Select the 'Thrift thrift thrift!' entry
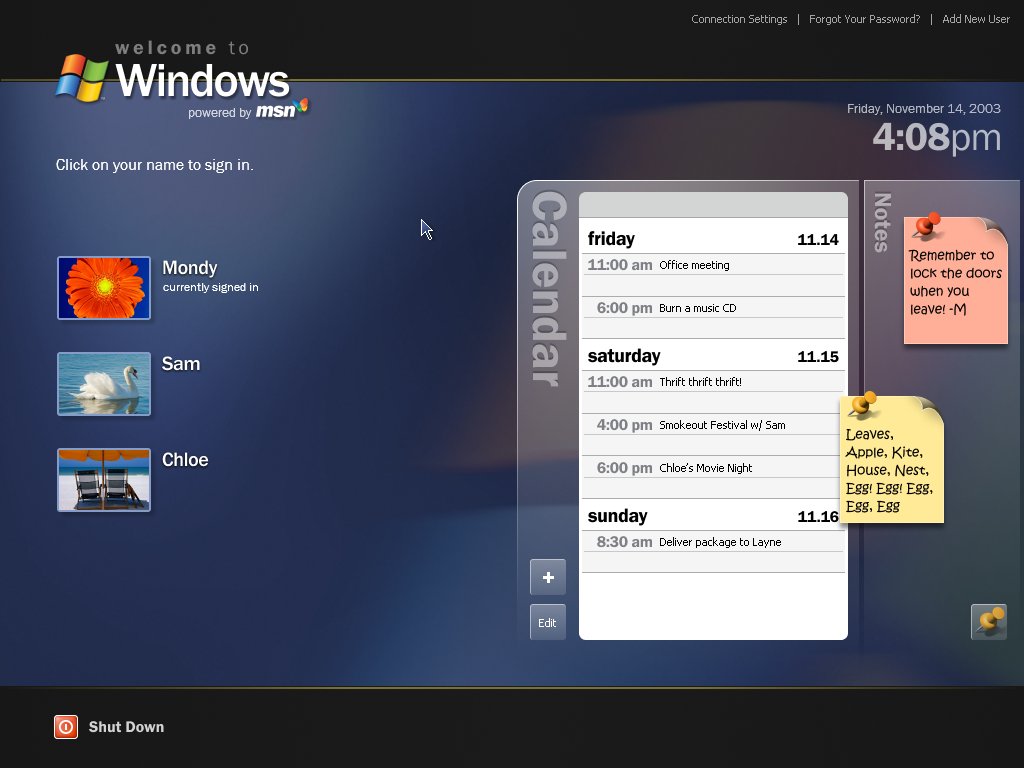The image size is (1024, 768). (x=713, y=381)
